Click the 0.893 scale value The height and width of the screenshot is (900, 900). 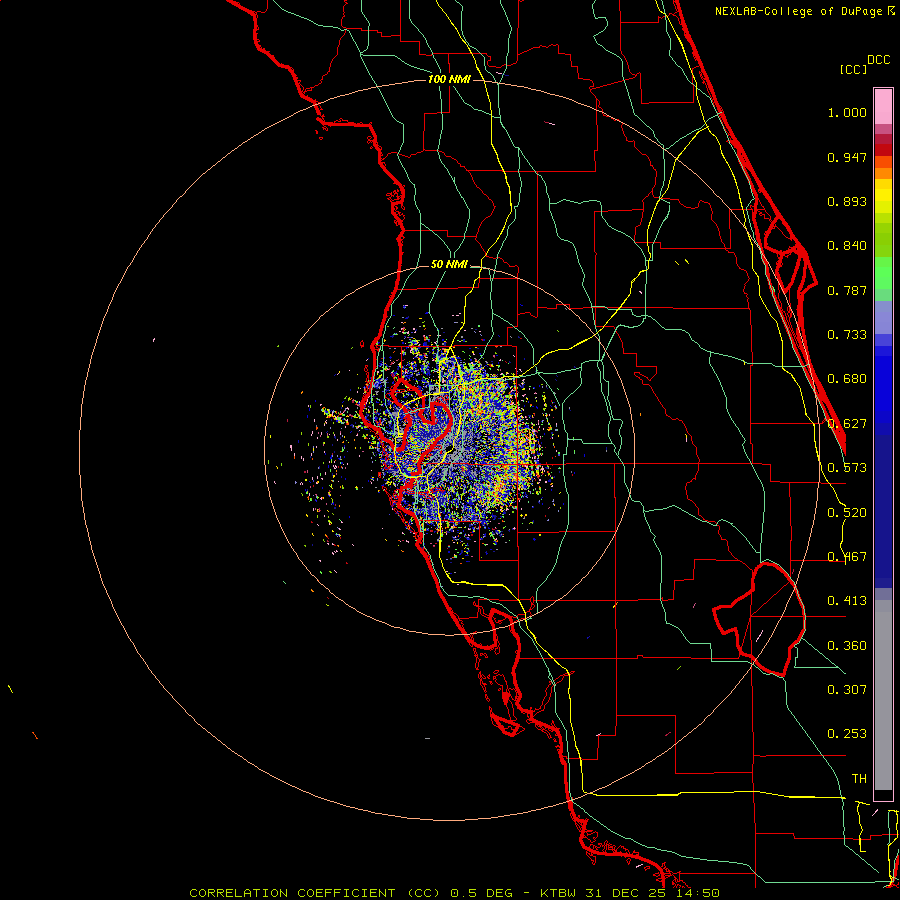tap(847, 201)
